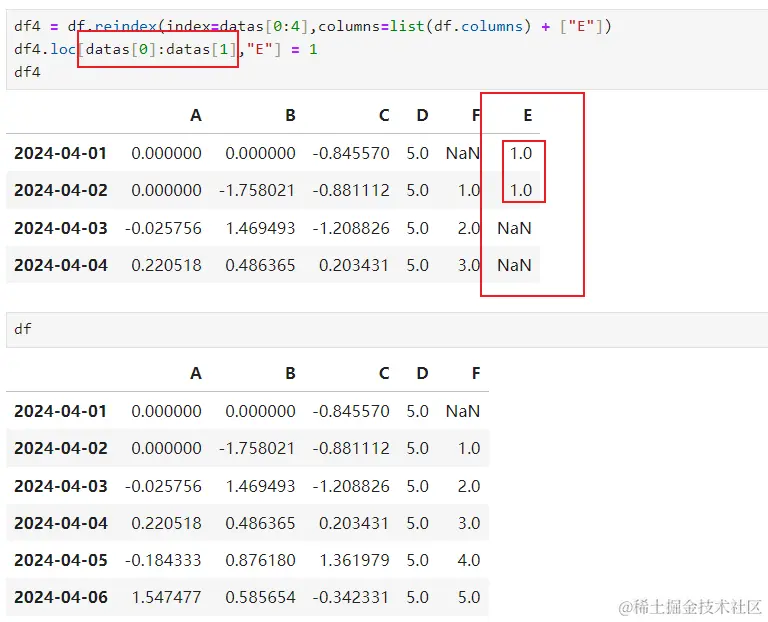Click the 2024-04-01 index in df output
The width and height of the screenshot is (768, 622).
(61, 411)
